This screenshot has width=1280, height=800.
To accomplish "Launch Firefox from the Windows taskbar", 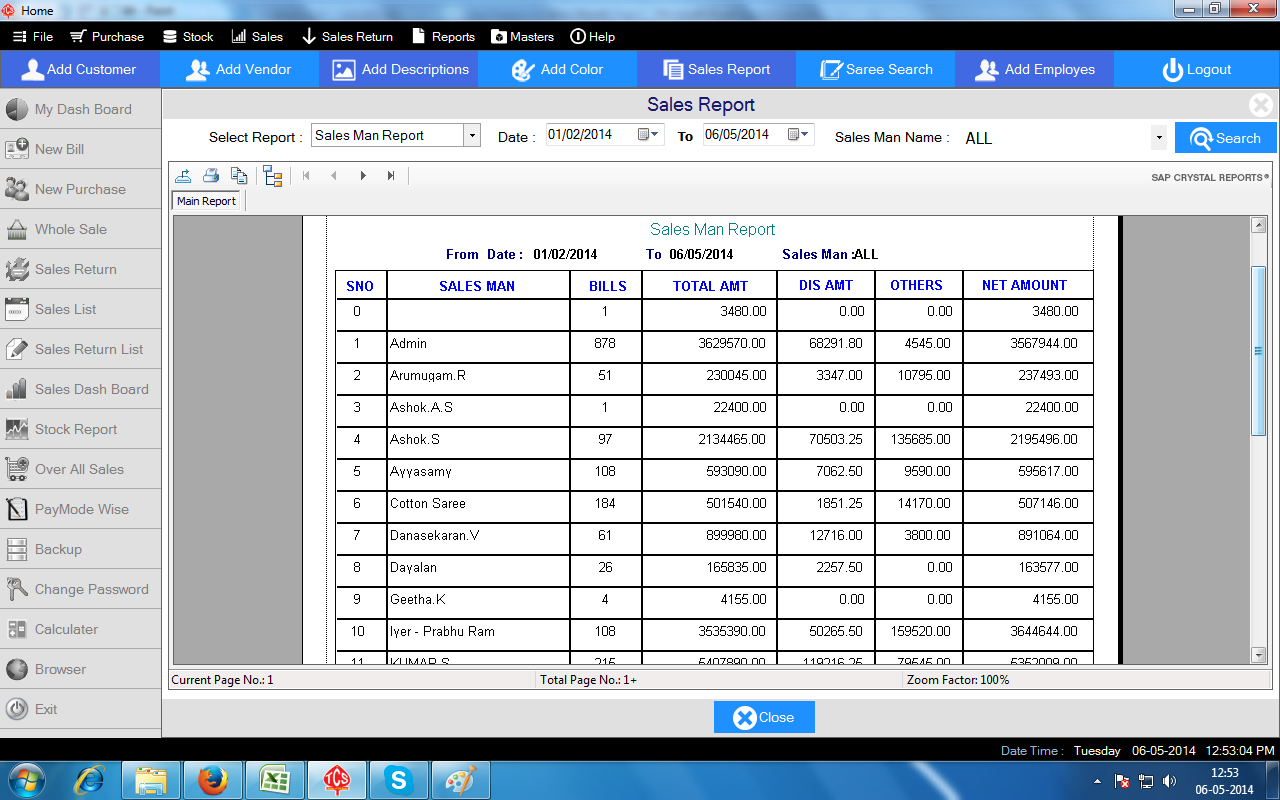I will coord(212,779).
